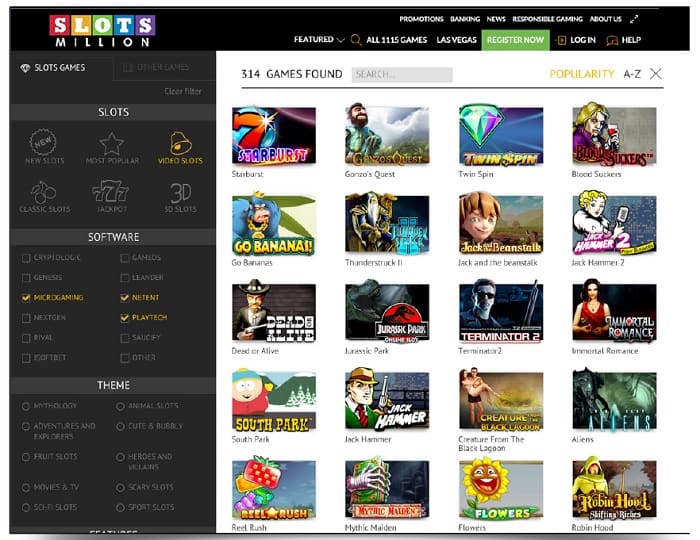700x540 pixels.
Task: Open the Robin Hood game thumbnail
Action: point(614,489)
